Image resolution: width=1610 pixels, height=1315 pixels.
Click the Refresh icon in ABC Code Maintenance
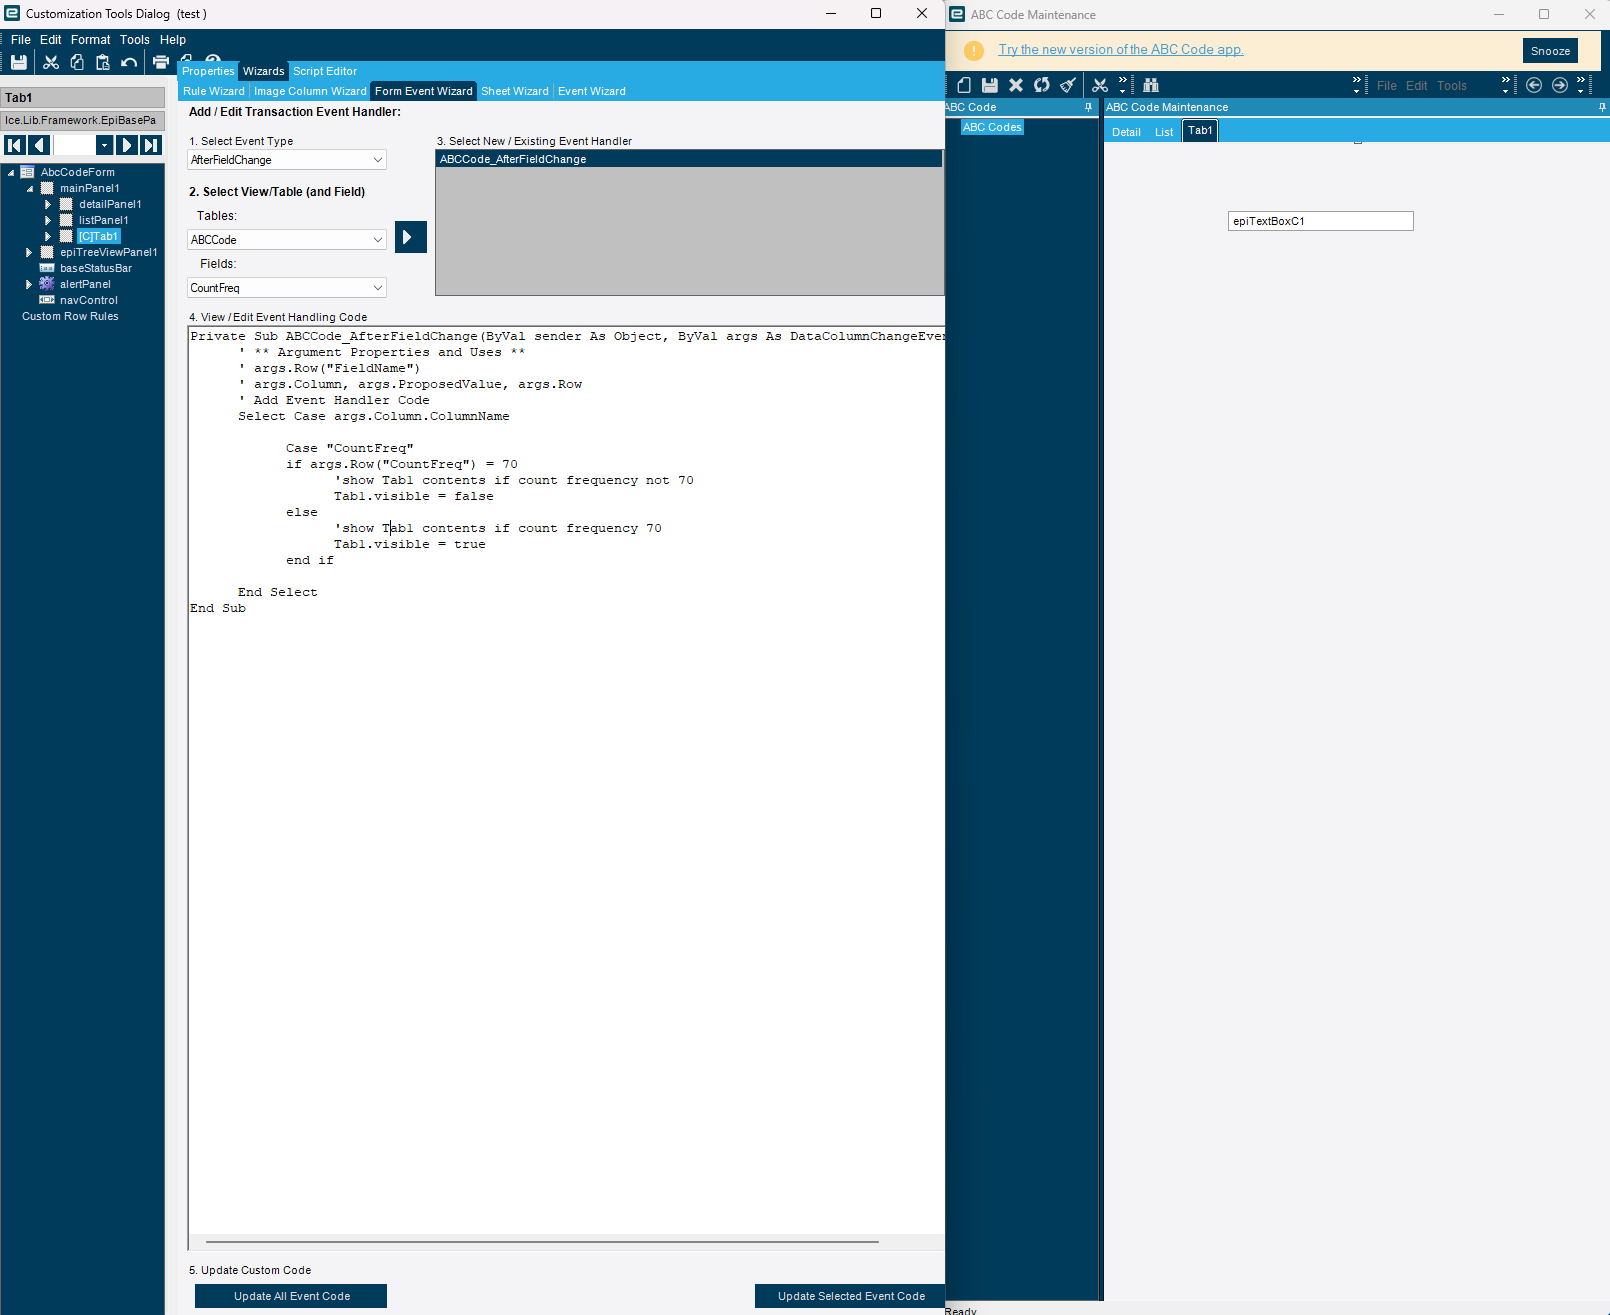[x=1042, y=85]
